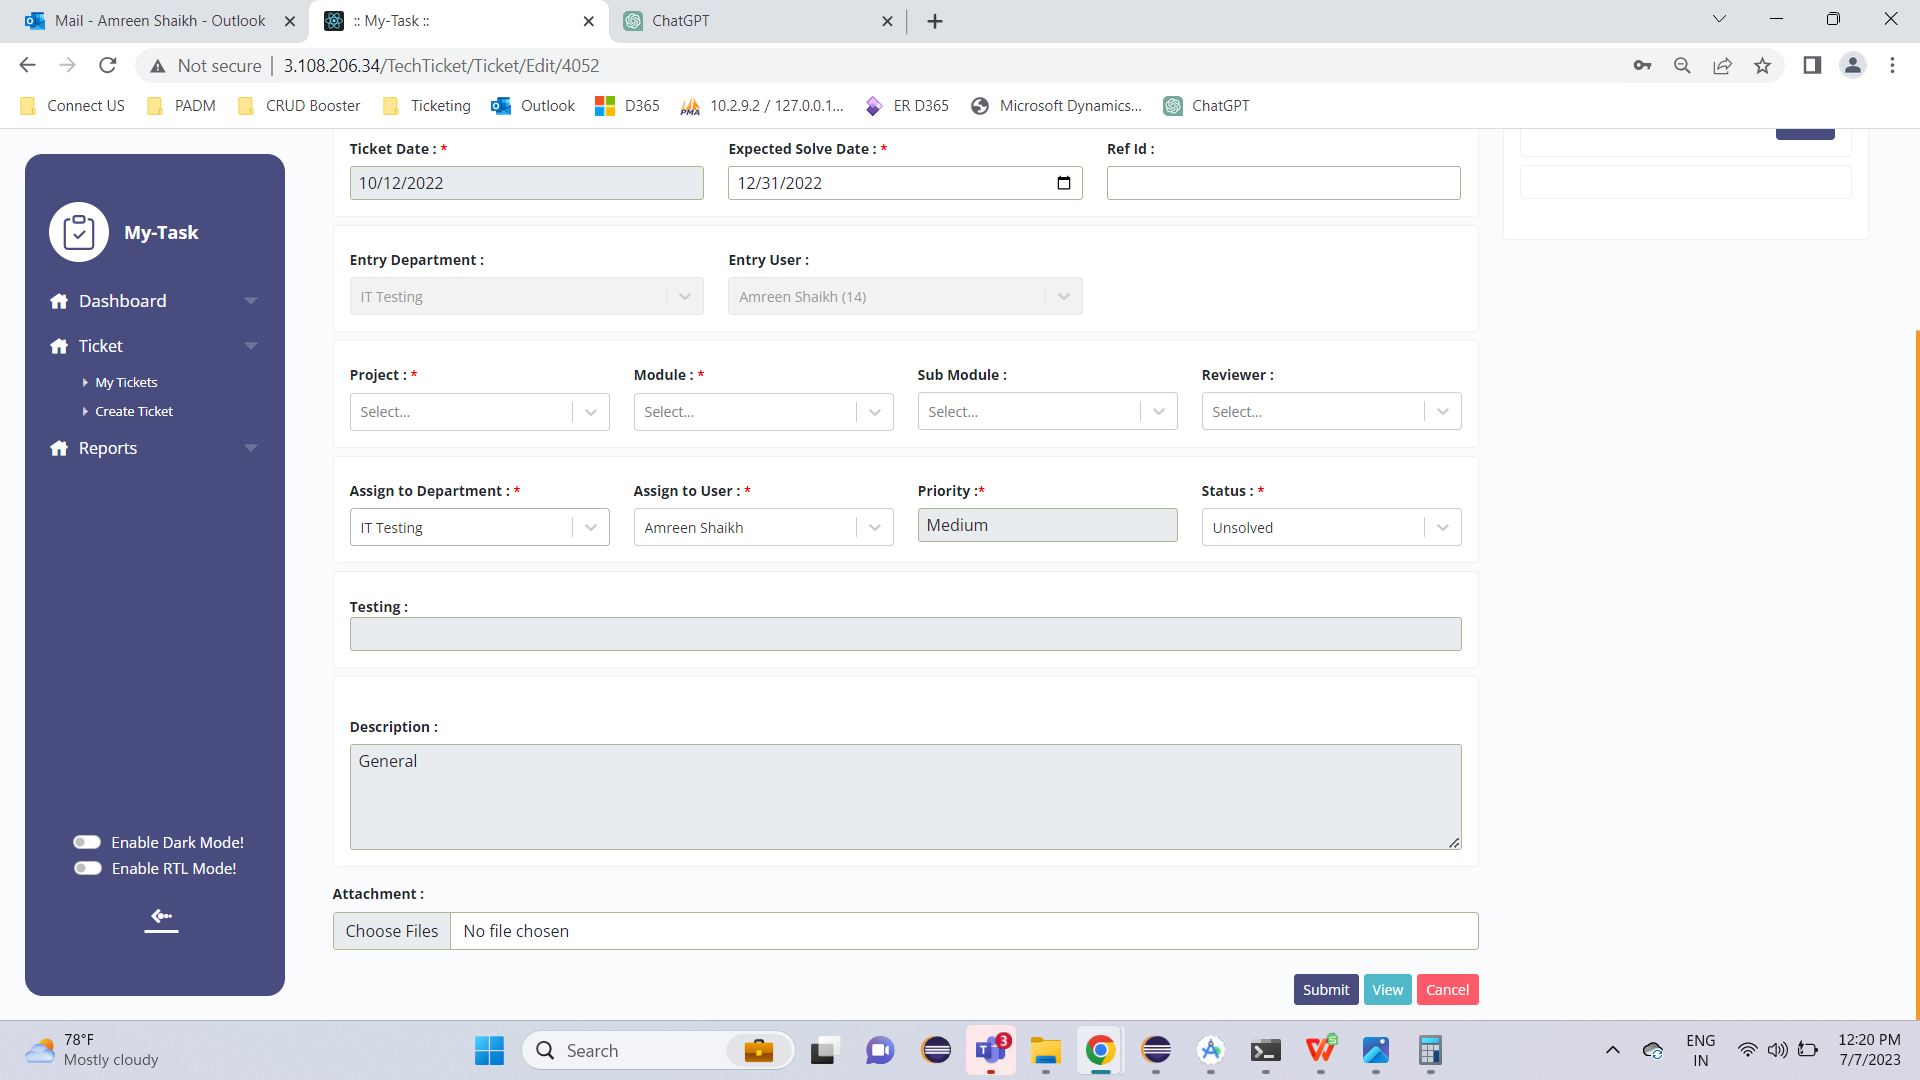Click the Testing text field
The height and width of the screenshot is (1080, 1920).
(905, 634)
